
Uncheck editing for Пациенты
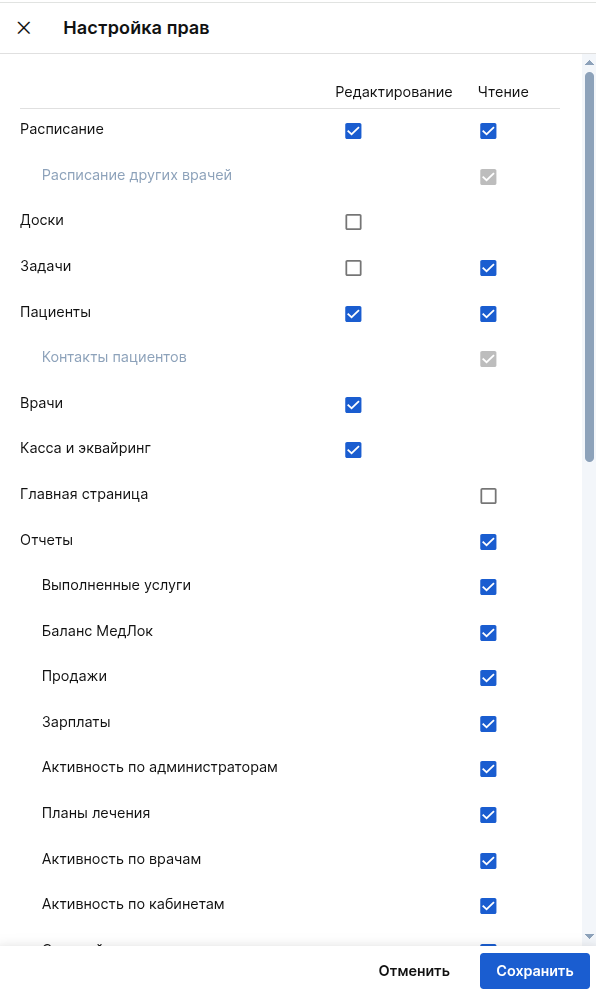click(353, 313)
